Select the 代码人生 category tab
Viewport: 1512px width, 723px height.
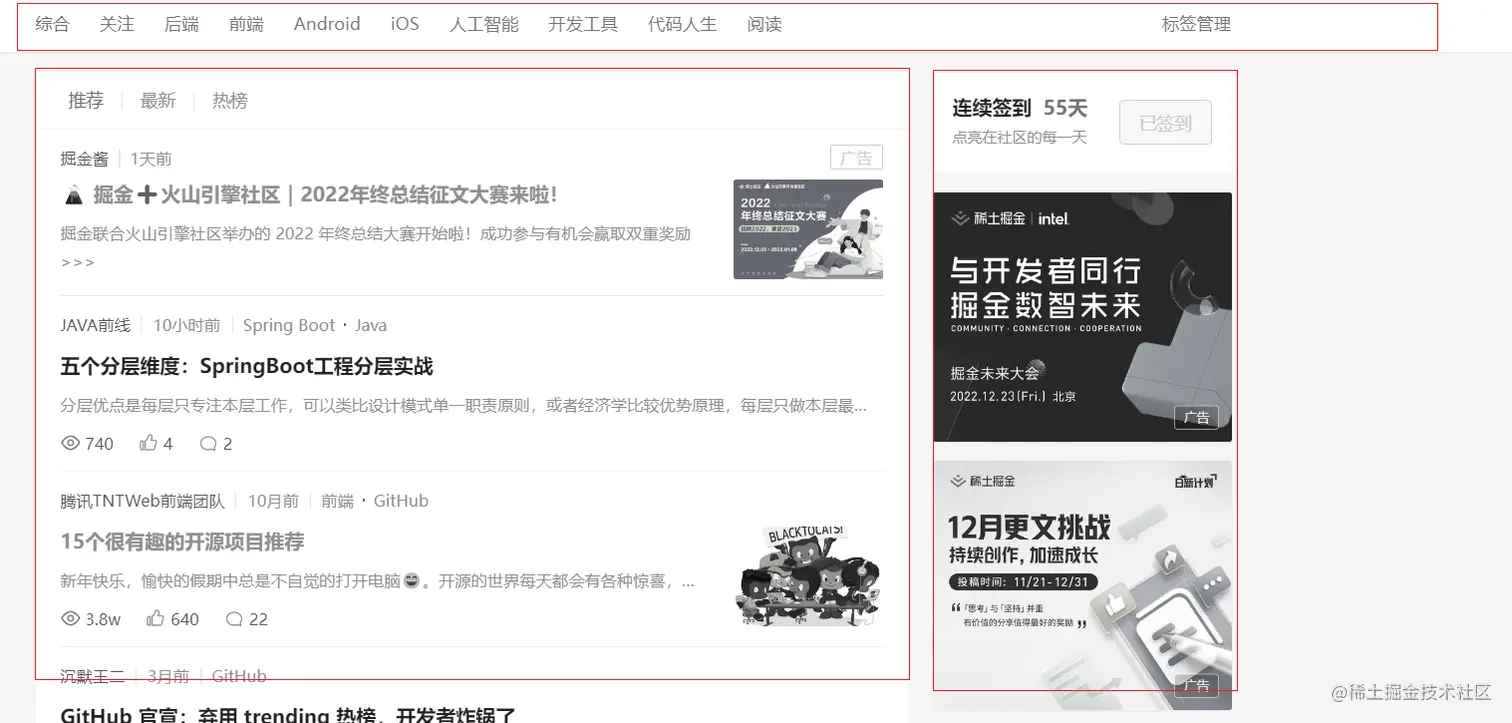682,24
